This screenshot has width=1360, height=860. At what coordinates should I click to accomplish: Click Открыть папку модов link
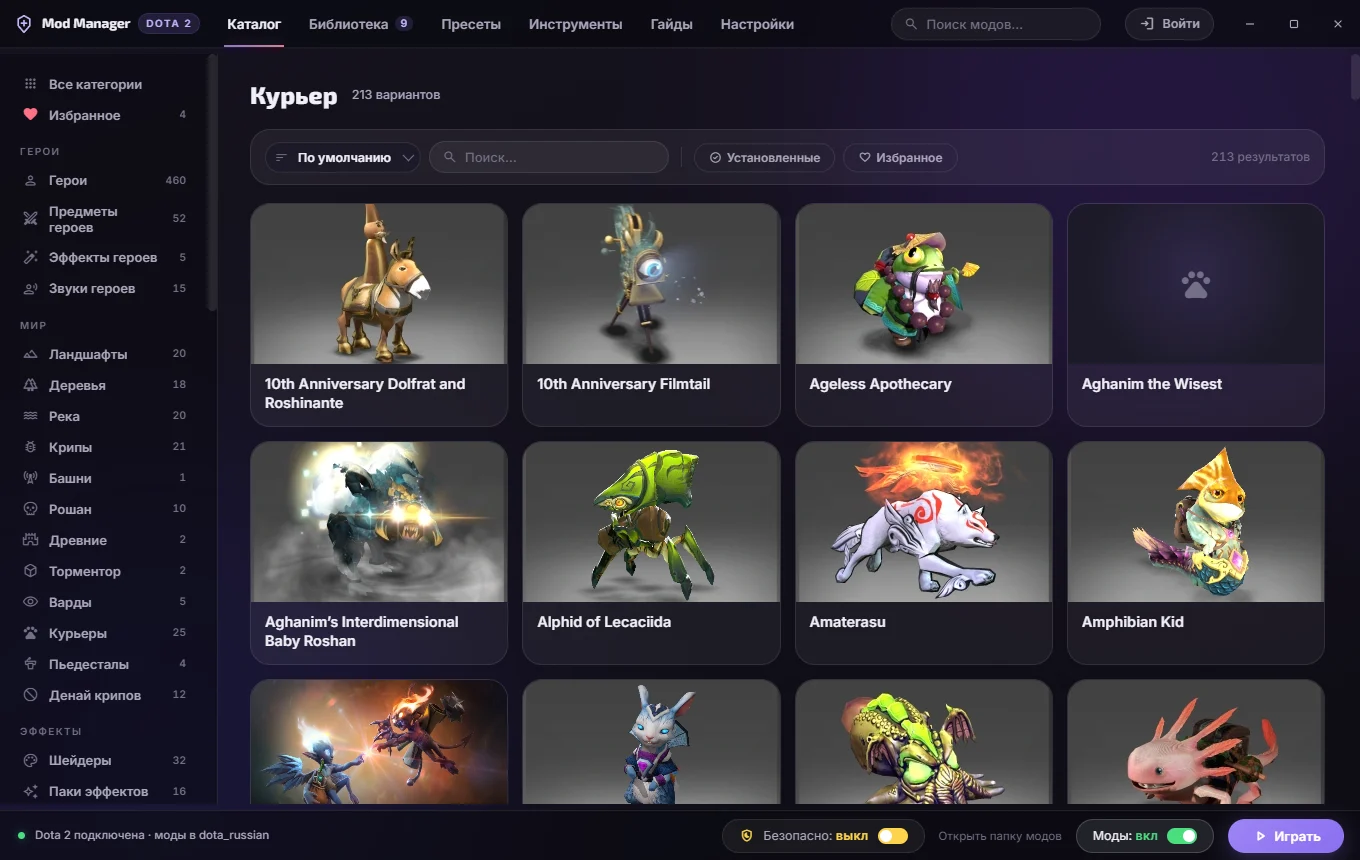click(x=1000, y=836)
